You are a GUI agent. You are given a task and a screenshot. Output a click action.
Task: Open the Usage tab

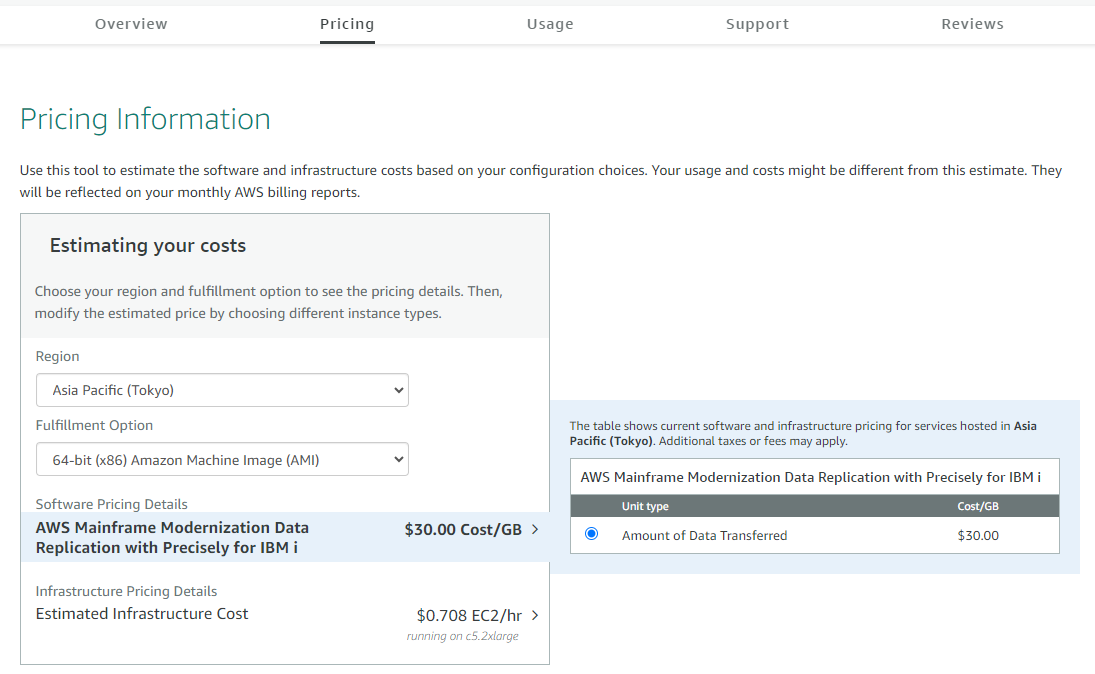(550, 24)
